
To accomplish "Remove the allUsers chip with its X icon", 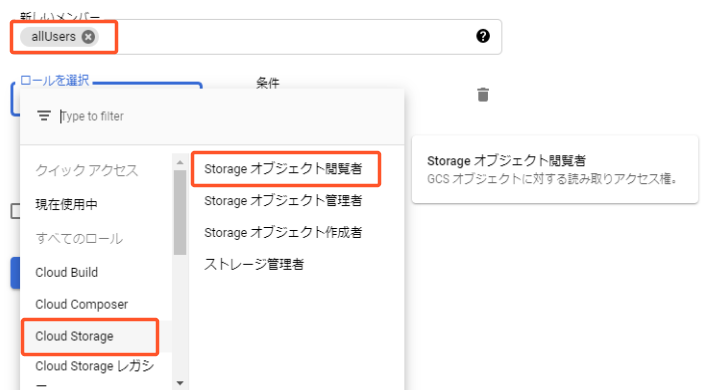I will pos(88,37).
